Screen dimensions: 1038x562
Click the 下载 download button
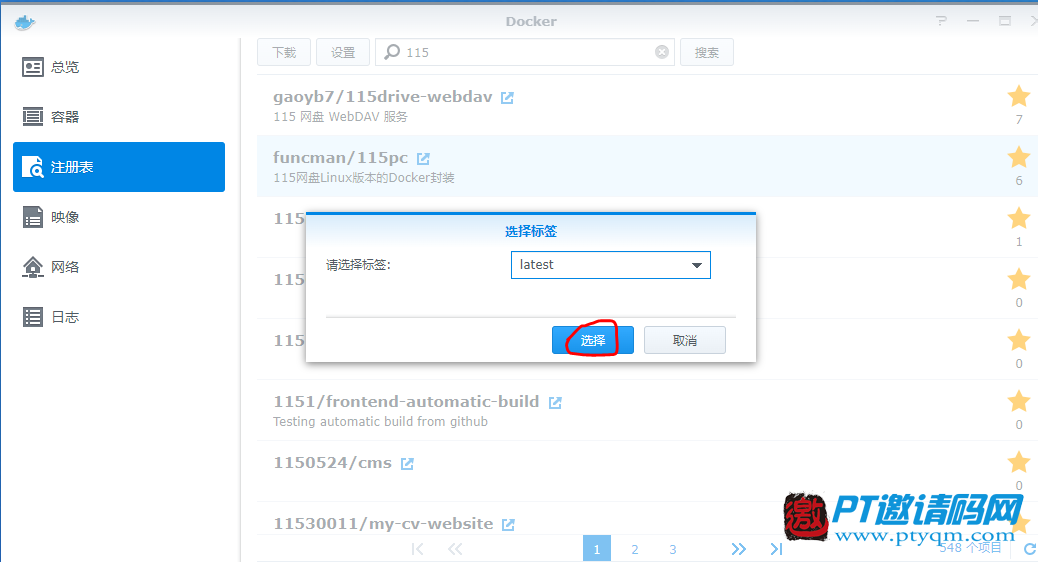pyautogui.click(x=284, y=52)
